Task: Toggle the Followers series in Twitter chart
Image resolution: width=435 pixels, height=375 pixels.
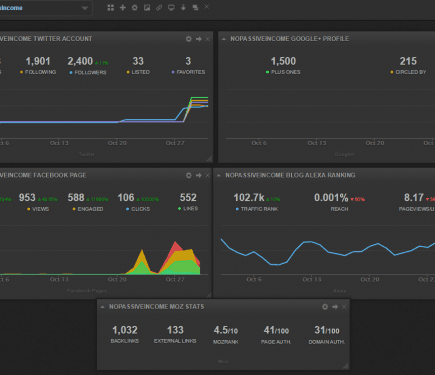Action: click(88, 72)
